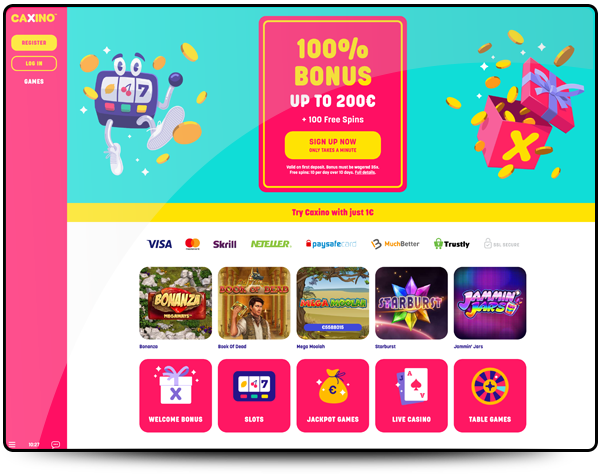Click the Log In button

pos(34,64)
